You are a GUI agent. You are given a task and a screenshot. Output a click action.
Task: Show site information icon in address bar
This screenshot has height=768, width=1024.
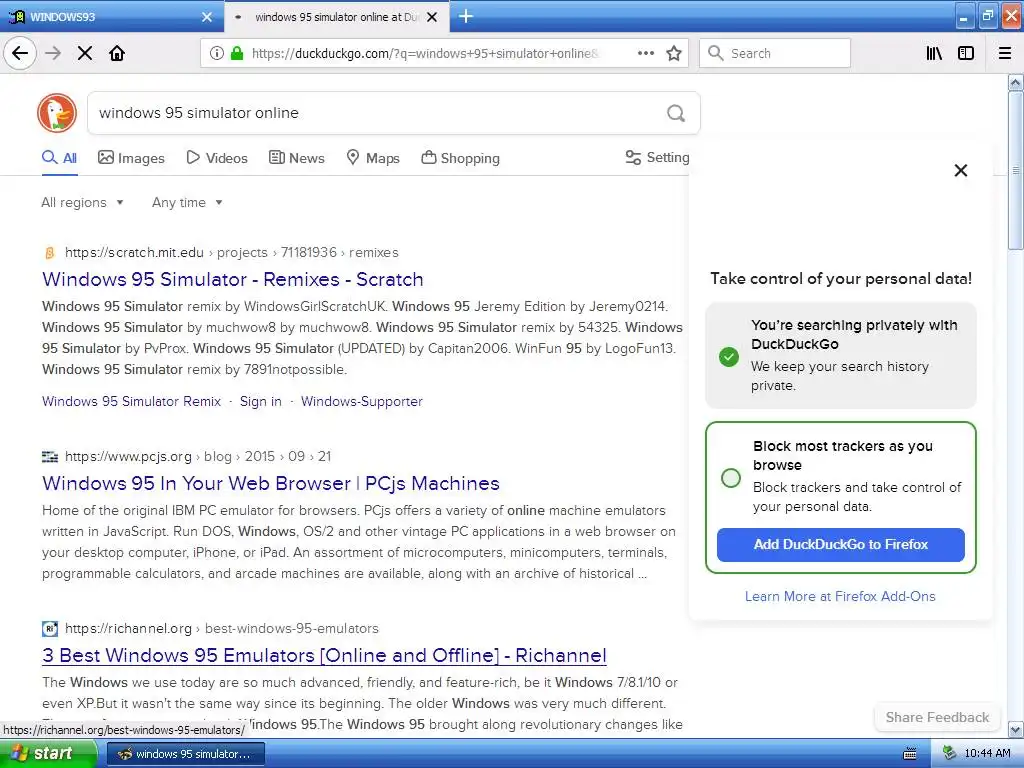click(x=217, y=53)
